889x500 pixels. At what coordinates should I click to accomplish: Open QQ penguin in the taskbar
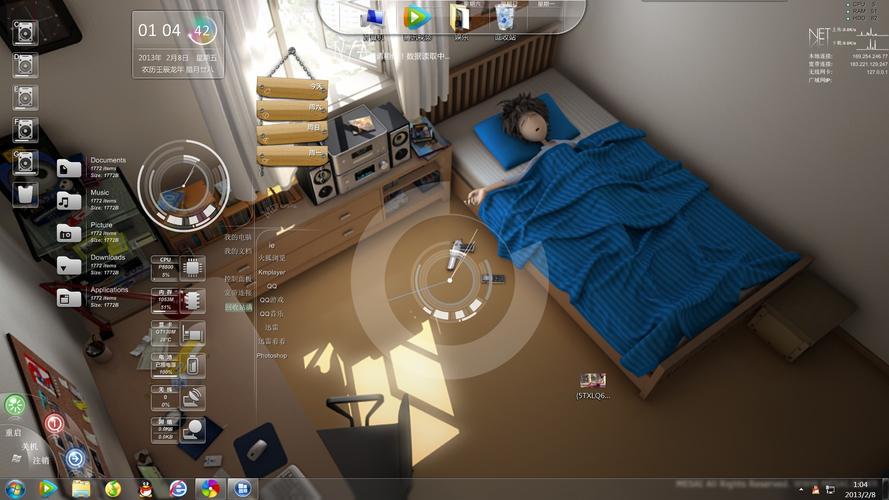145,488
